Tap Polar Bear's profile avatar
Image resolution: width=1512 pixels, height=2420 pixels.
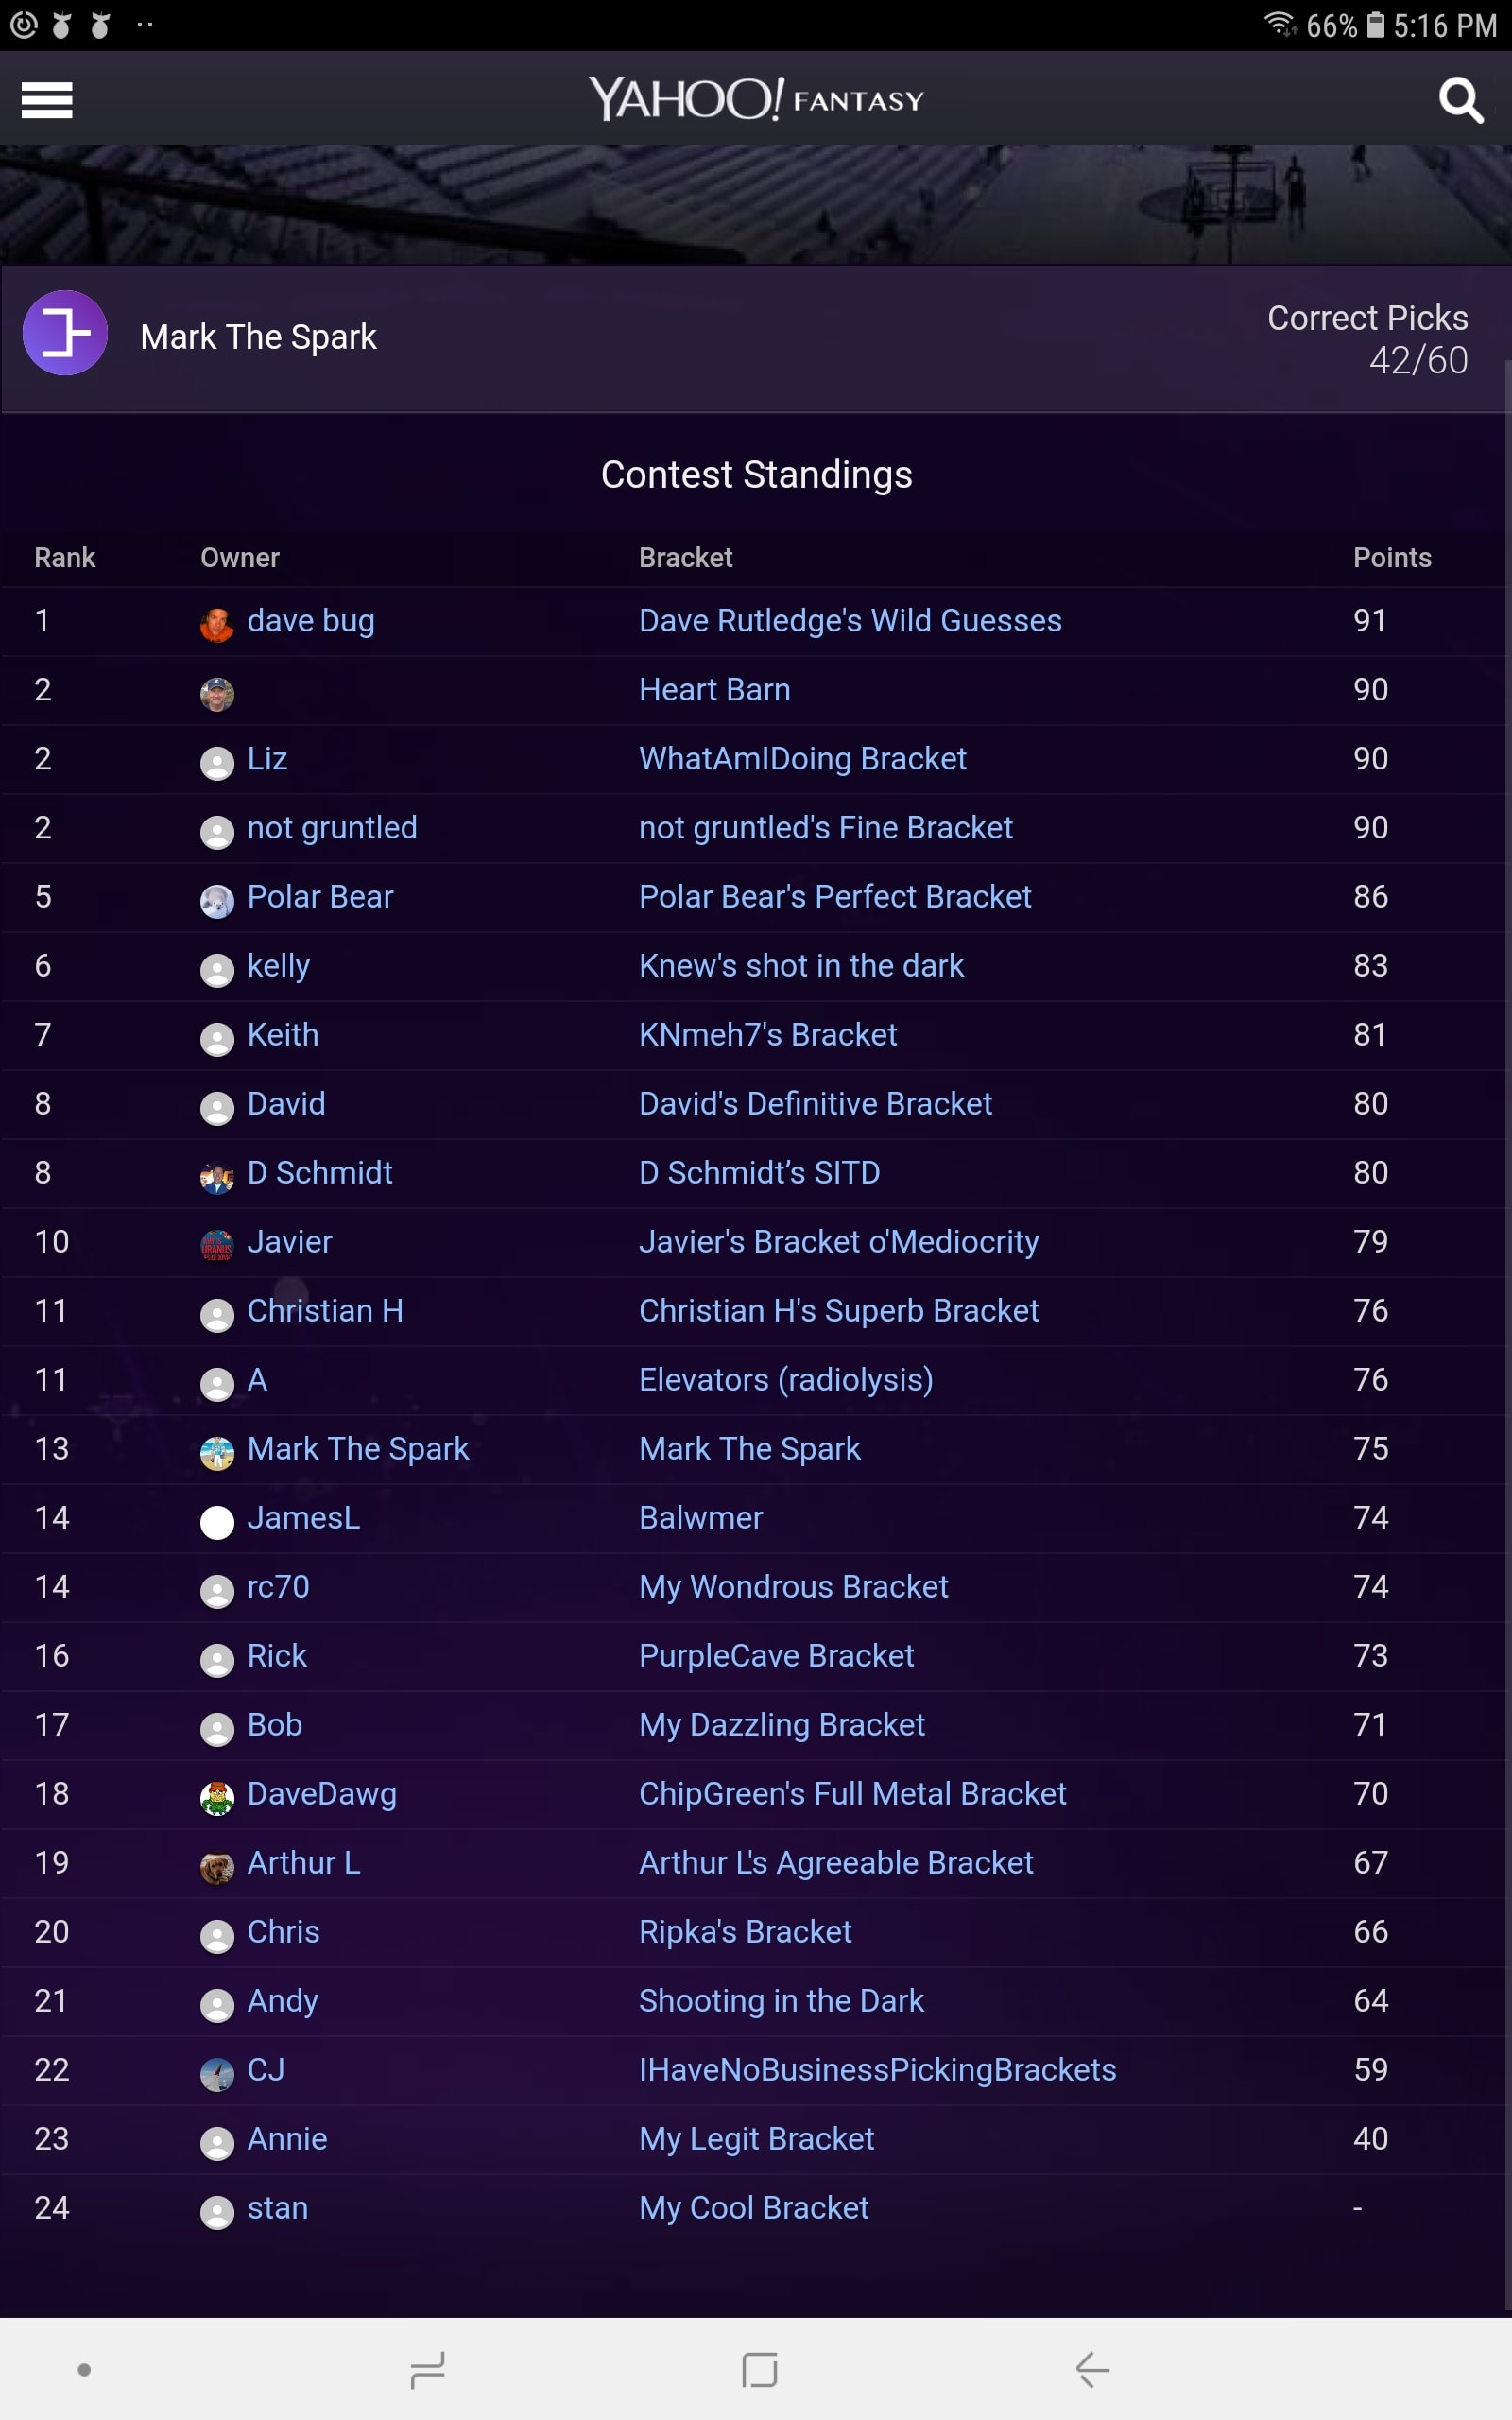[217, 900]
